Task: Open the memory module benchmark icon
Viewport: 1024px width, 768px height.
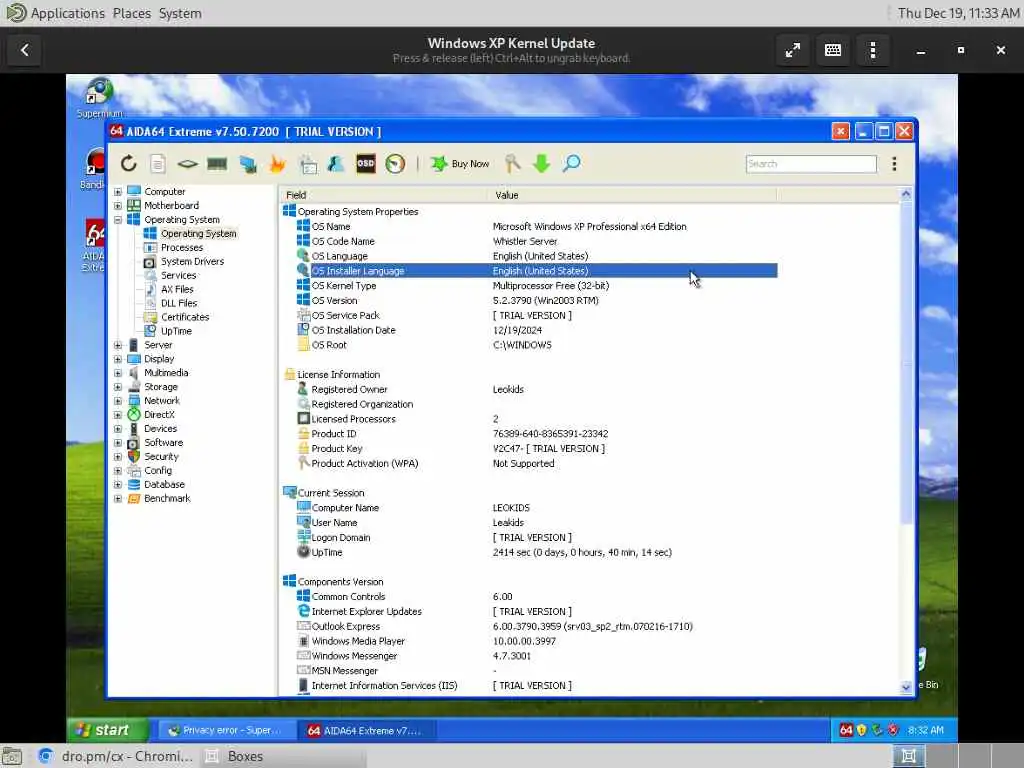Action: (217, 163)
